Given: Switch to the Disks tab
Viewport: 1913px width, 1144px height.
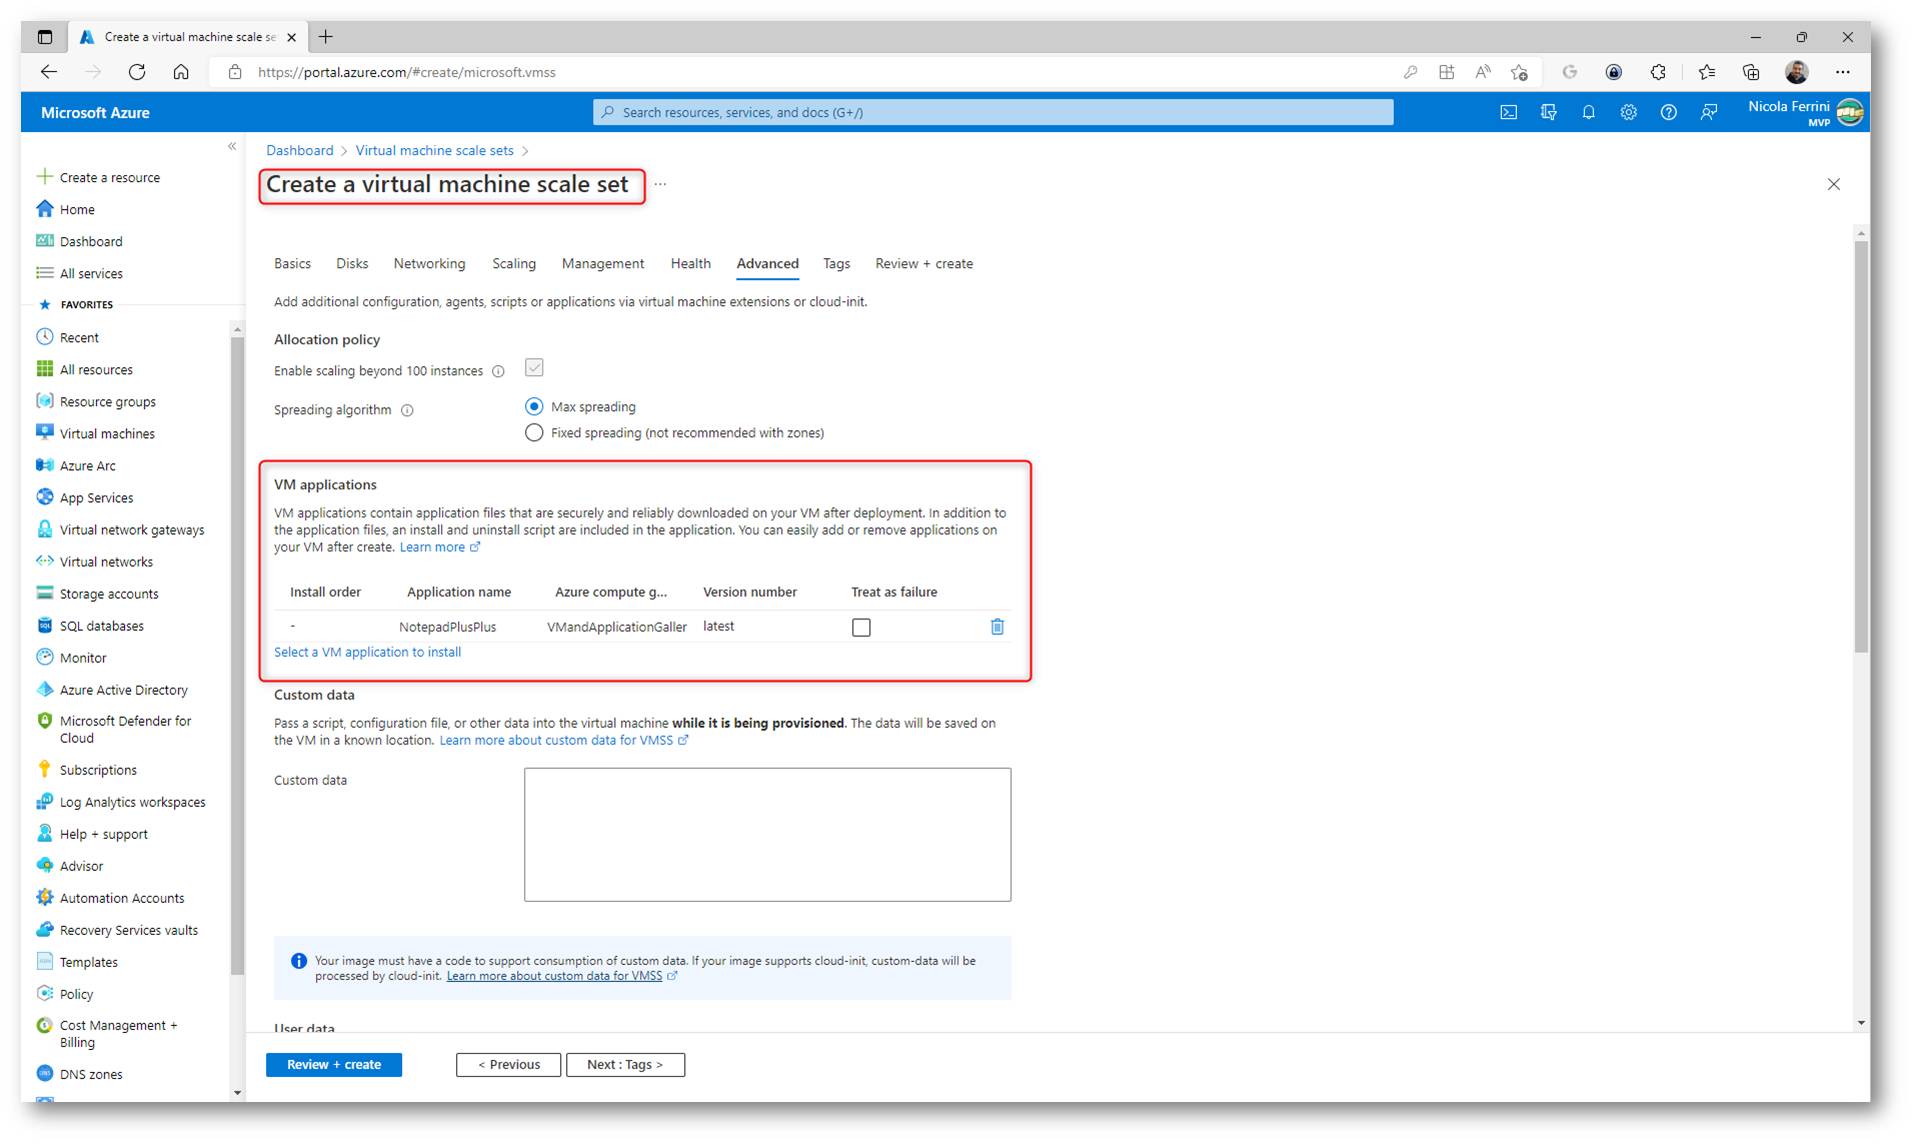Looking at the screenshot, I should 352,264.
